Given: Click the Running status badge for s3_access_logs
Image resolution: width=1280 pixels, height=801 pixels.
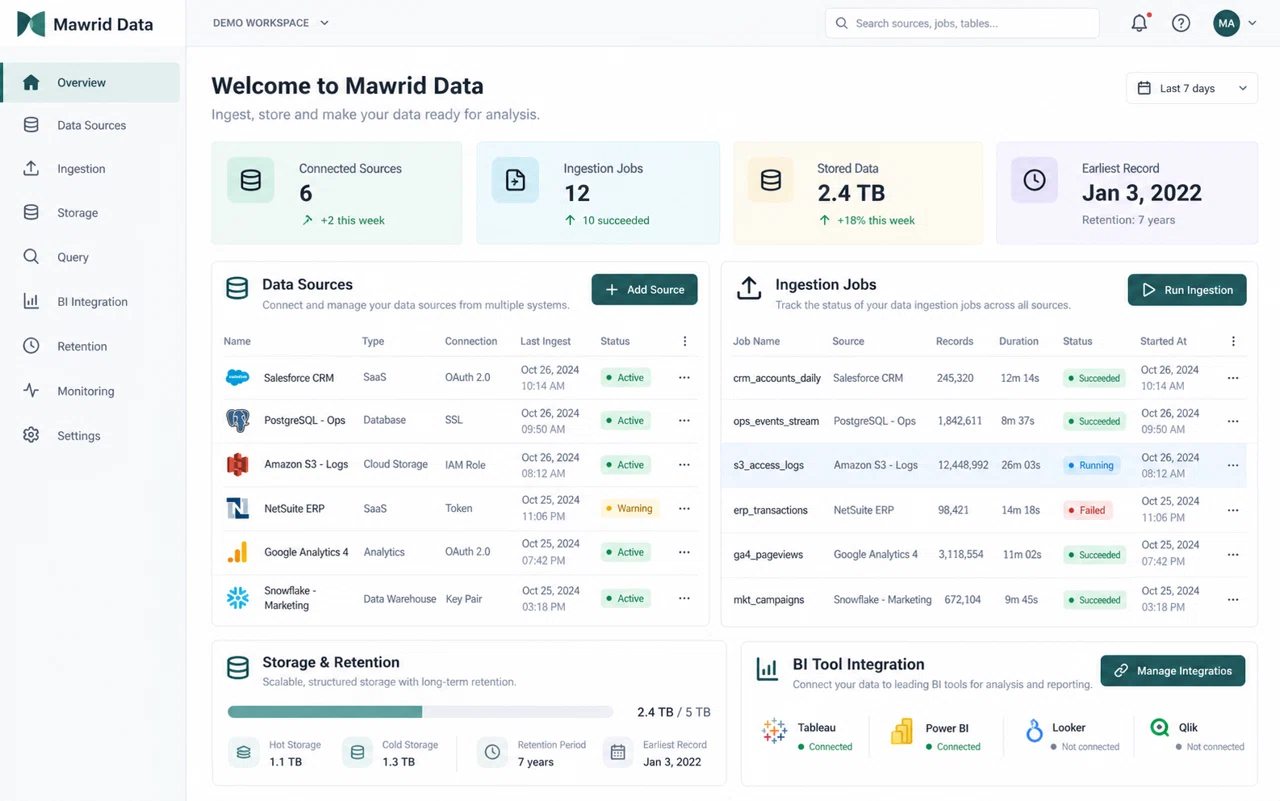Looking at the screenshot, I should click(1091, 465).
